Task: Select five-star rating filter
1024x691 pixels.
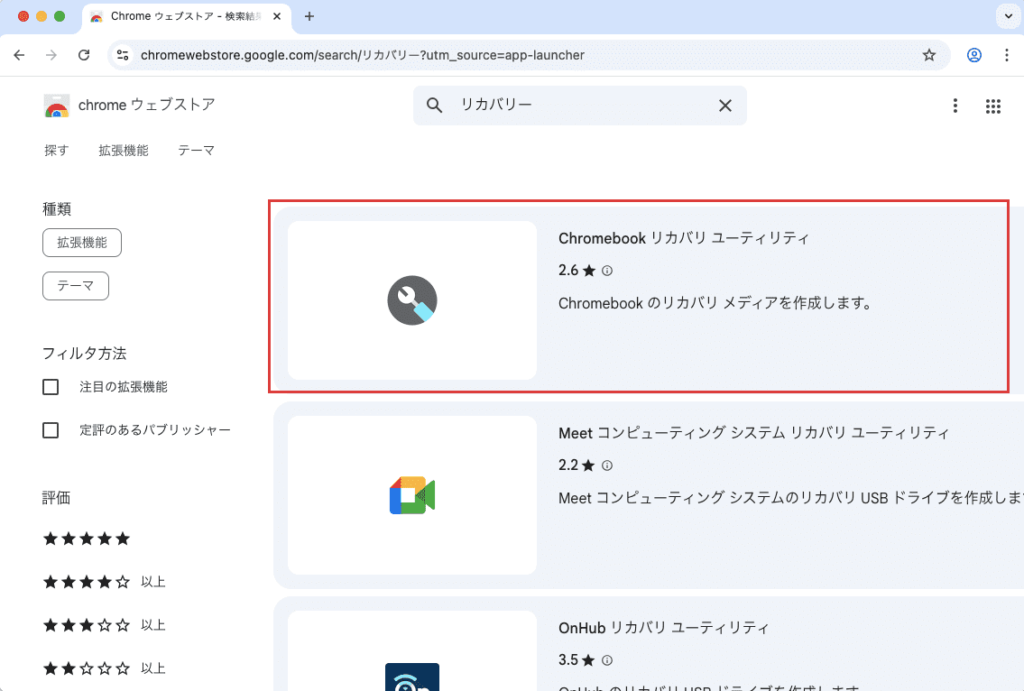Action: 86,539
